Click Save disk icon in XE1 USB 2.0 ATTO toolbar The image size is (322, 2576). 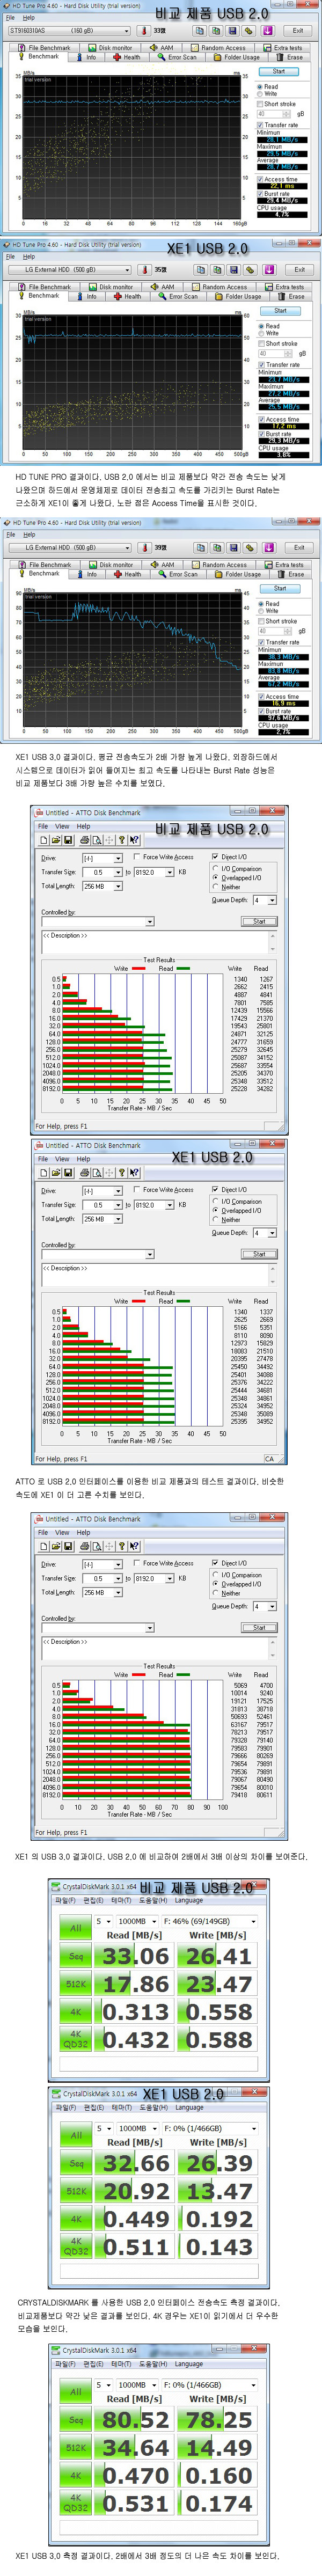(67, 1172)
